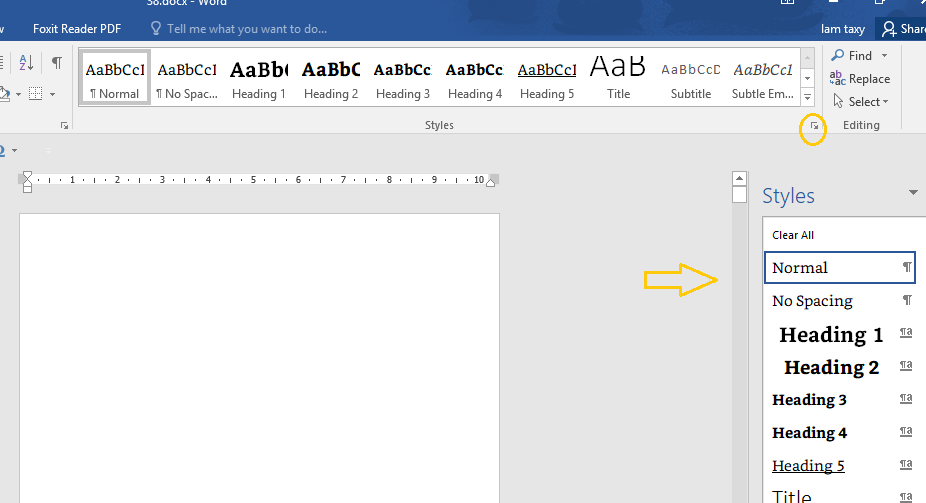Click the Share person icon
This screenshot has height=503, width=926.
pyautogui.click(x=888, y=29)
